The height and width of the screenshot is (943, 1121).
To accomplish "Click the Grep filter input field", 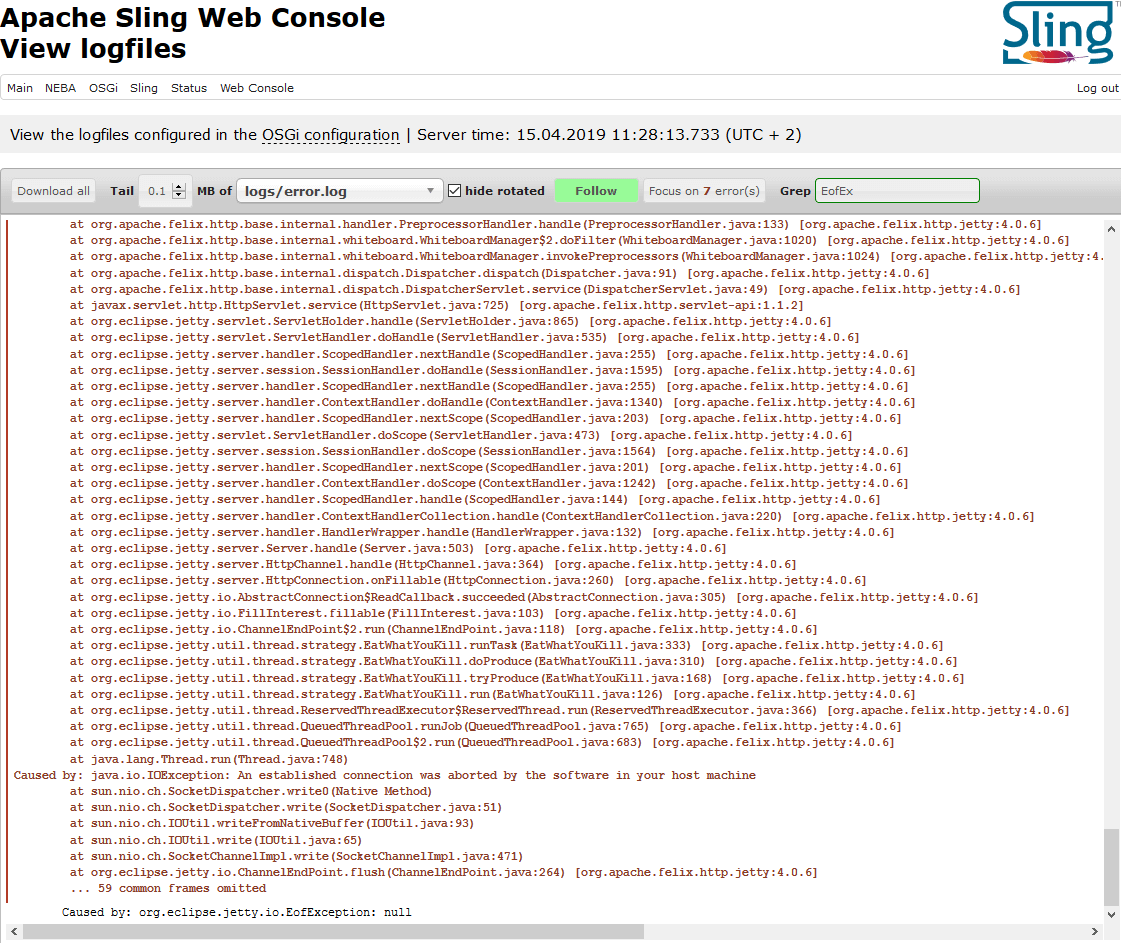I will [897, 191].
